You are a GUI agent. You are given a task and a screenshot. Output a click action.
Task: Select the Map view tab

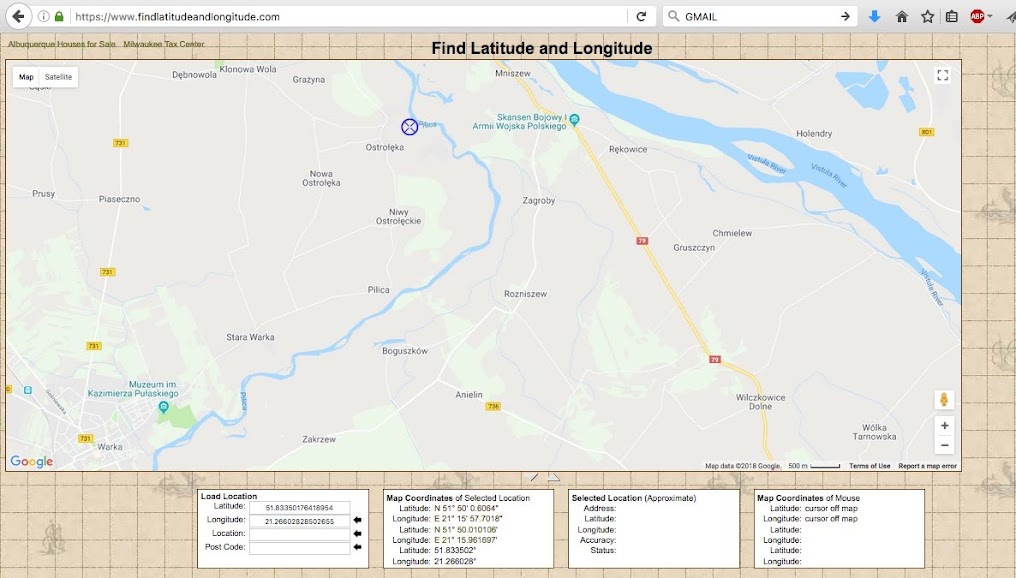tap(26, 77)
